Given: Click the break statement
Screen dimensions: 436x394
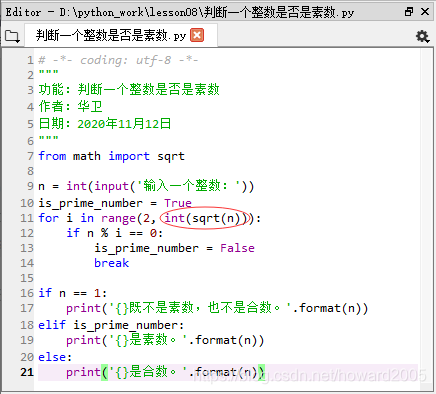Looking at the screenshot, I should (x=111, y=263).
